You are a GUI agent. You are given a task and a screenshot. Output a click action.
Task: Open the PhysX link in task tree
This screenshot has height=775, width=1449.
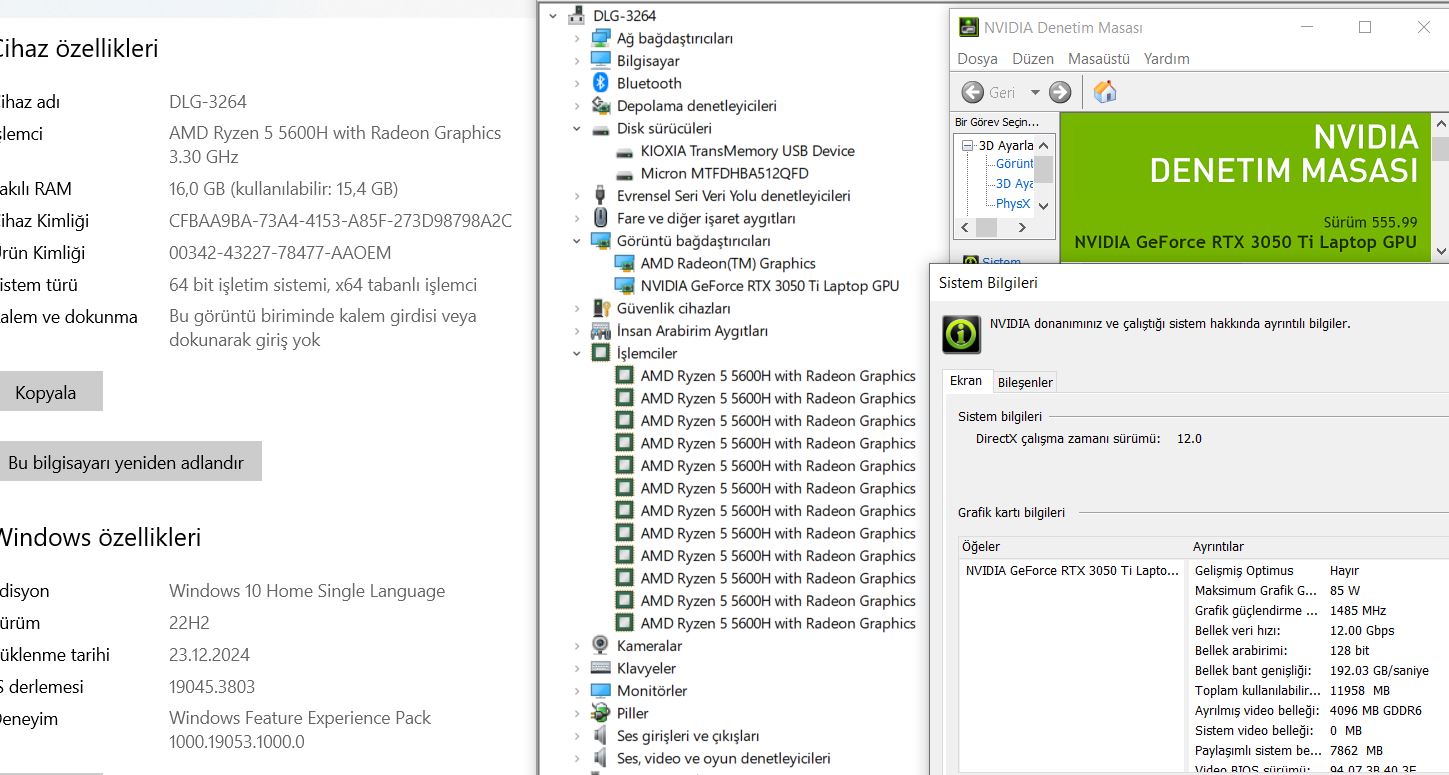coord(1013,203)
